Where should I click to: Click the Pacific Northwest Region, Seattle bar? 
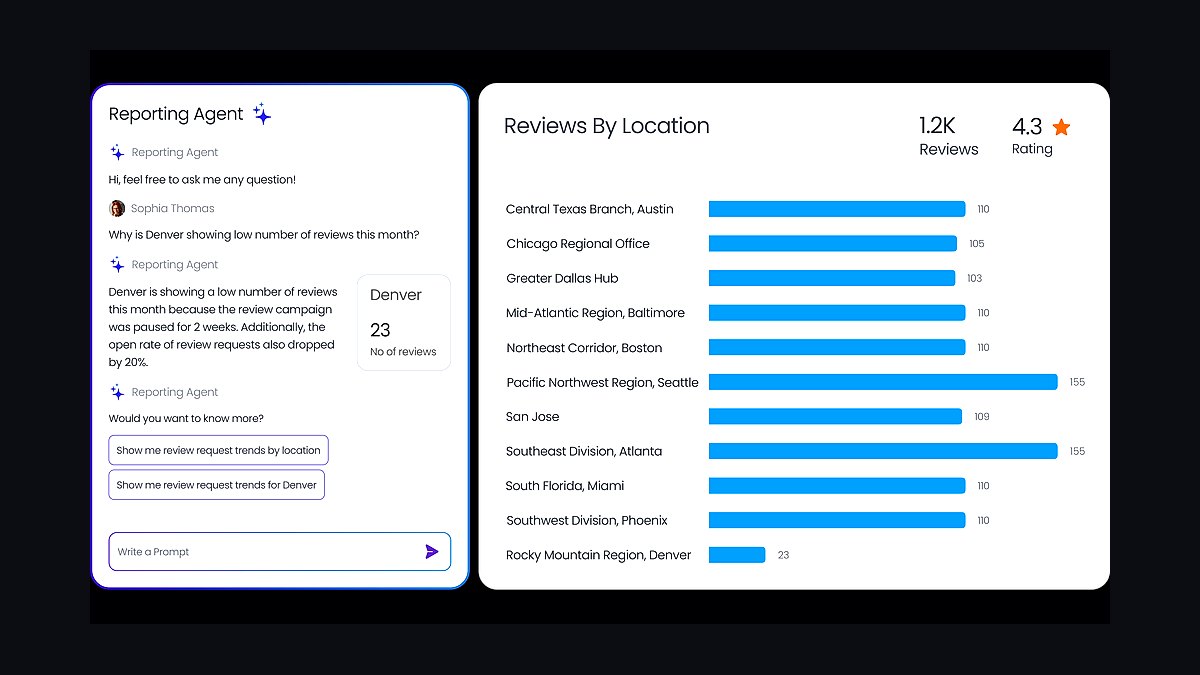(883, 382)
